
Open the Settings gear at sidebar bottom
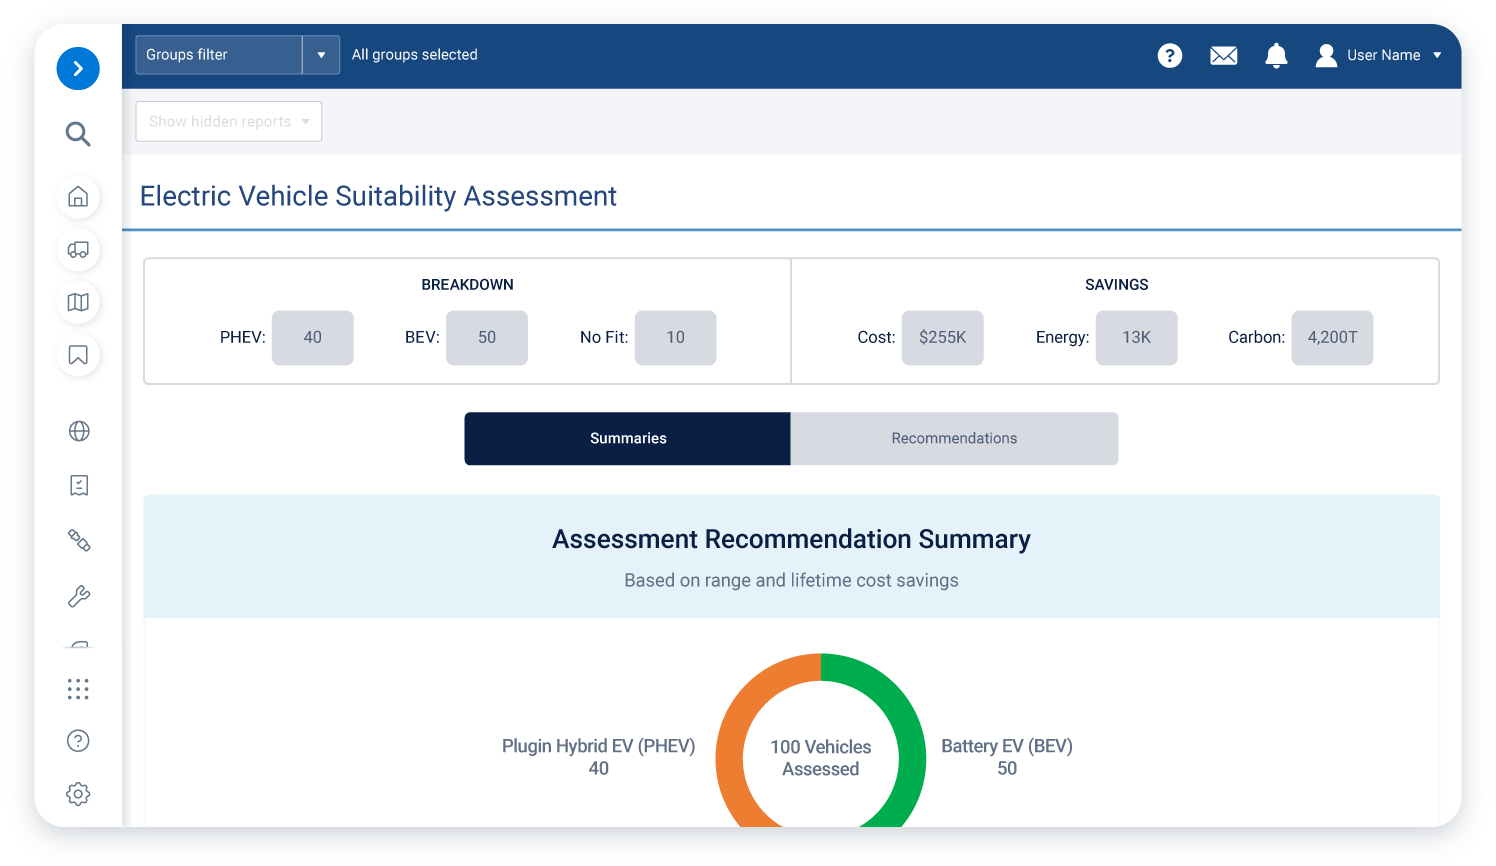[78, 793]
